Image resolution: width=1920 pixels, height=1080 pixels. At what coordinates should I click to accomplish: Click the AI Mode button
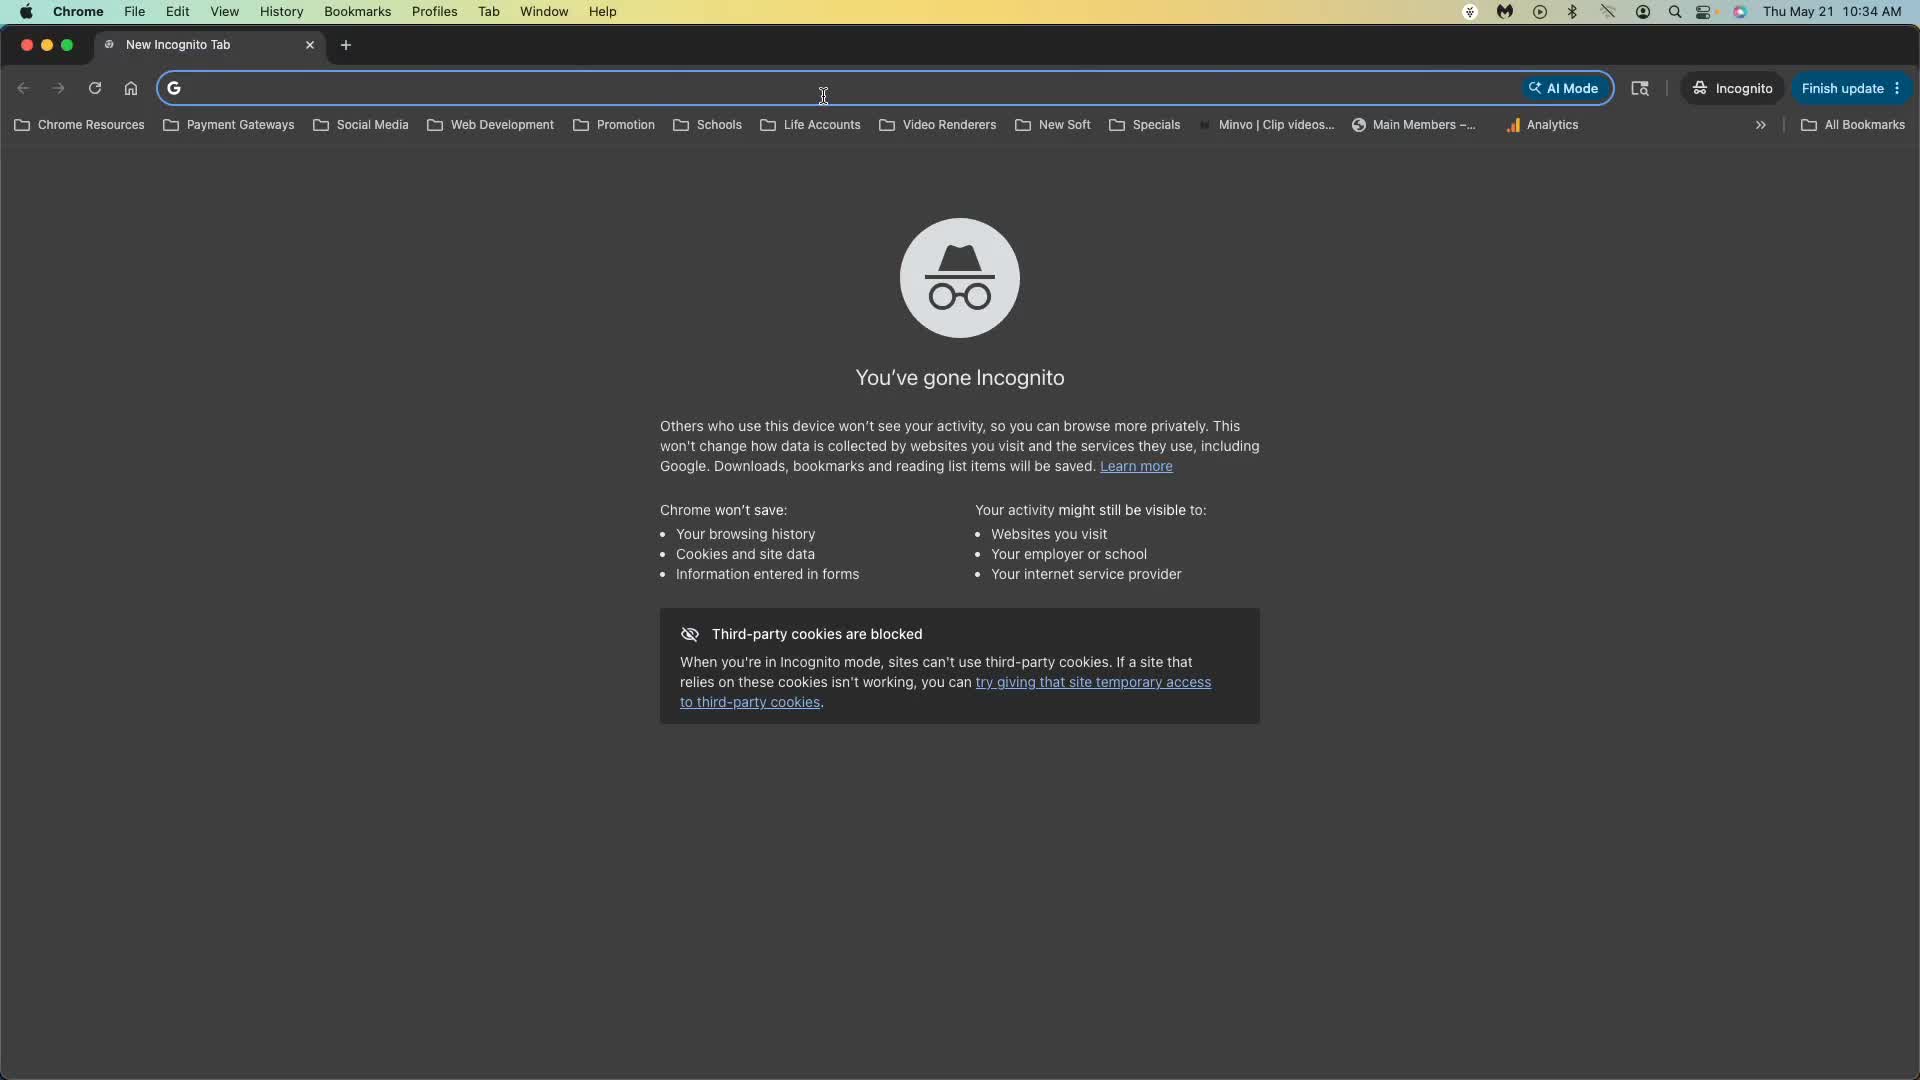tap(1564, 88)
